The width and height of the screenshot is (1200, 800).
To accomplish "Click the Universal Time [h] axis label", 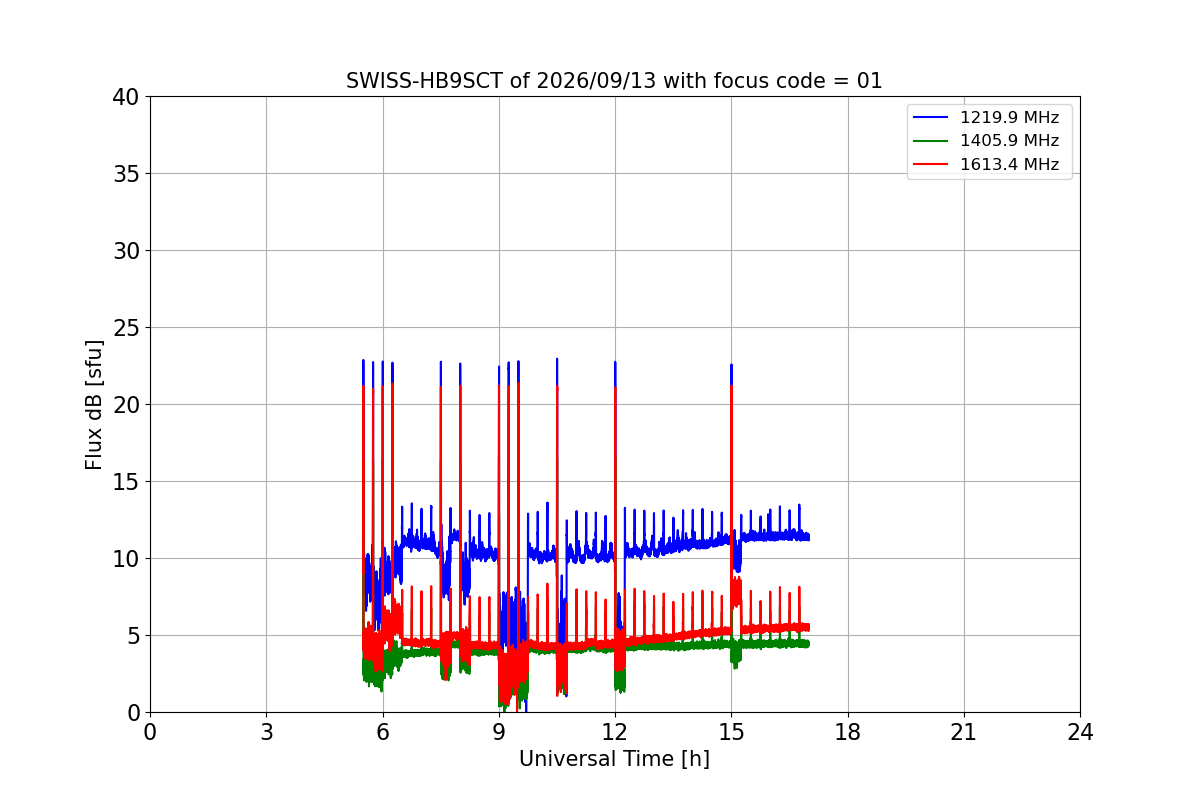I will point(614,759).
